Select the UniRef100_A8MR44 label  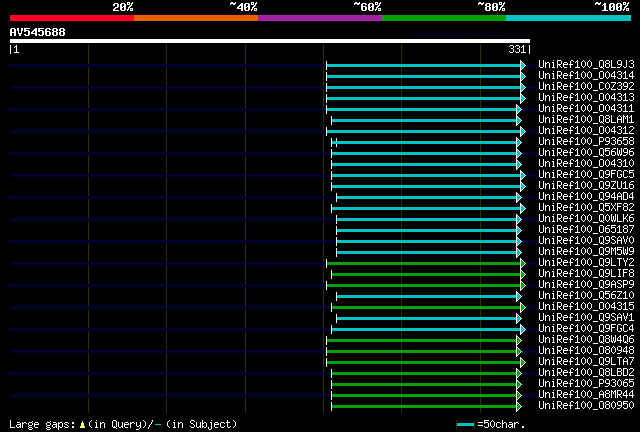[x=586, y=395]
